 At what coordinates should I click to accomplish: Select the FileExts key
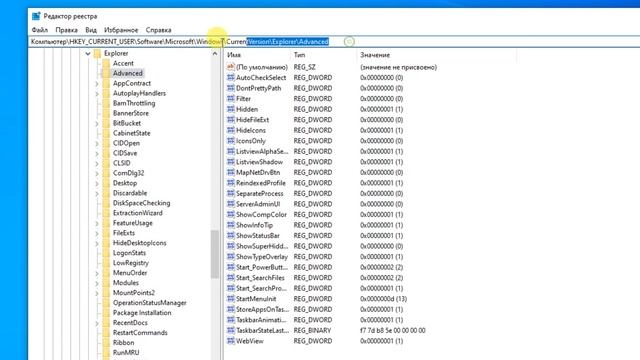[124, 233]
